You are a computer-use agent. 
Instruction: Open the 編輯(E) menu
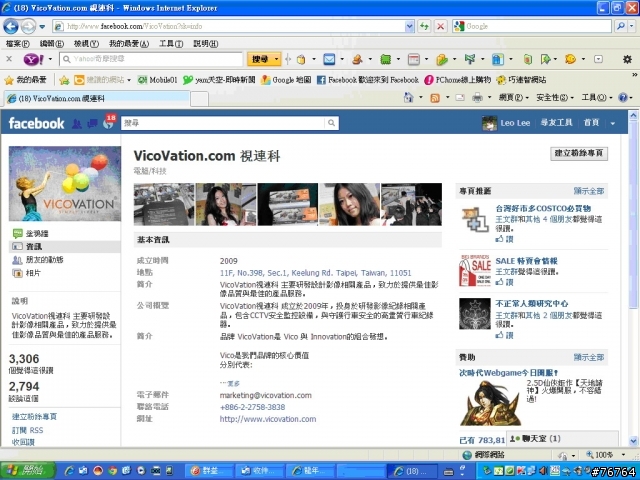pos(52,44)
